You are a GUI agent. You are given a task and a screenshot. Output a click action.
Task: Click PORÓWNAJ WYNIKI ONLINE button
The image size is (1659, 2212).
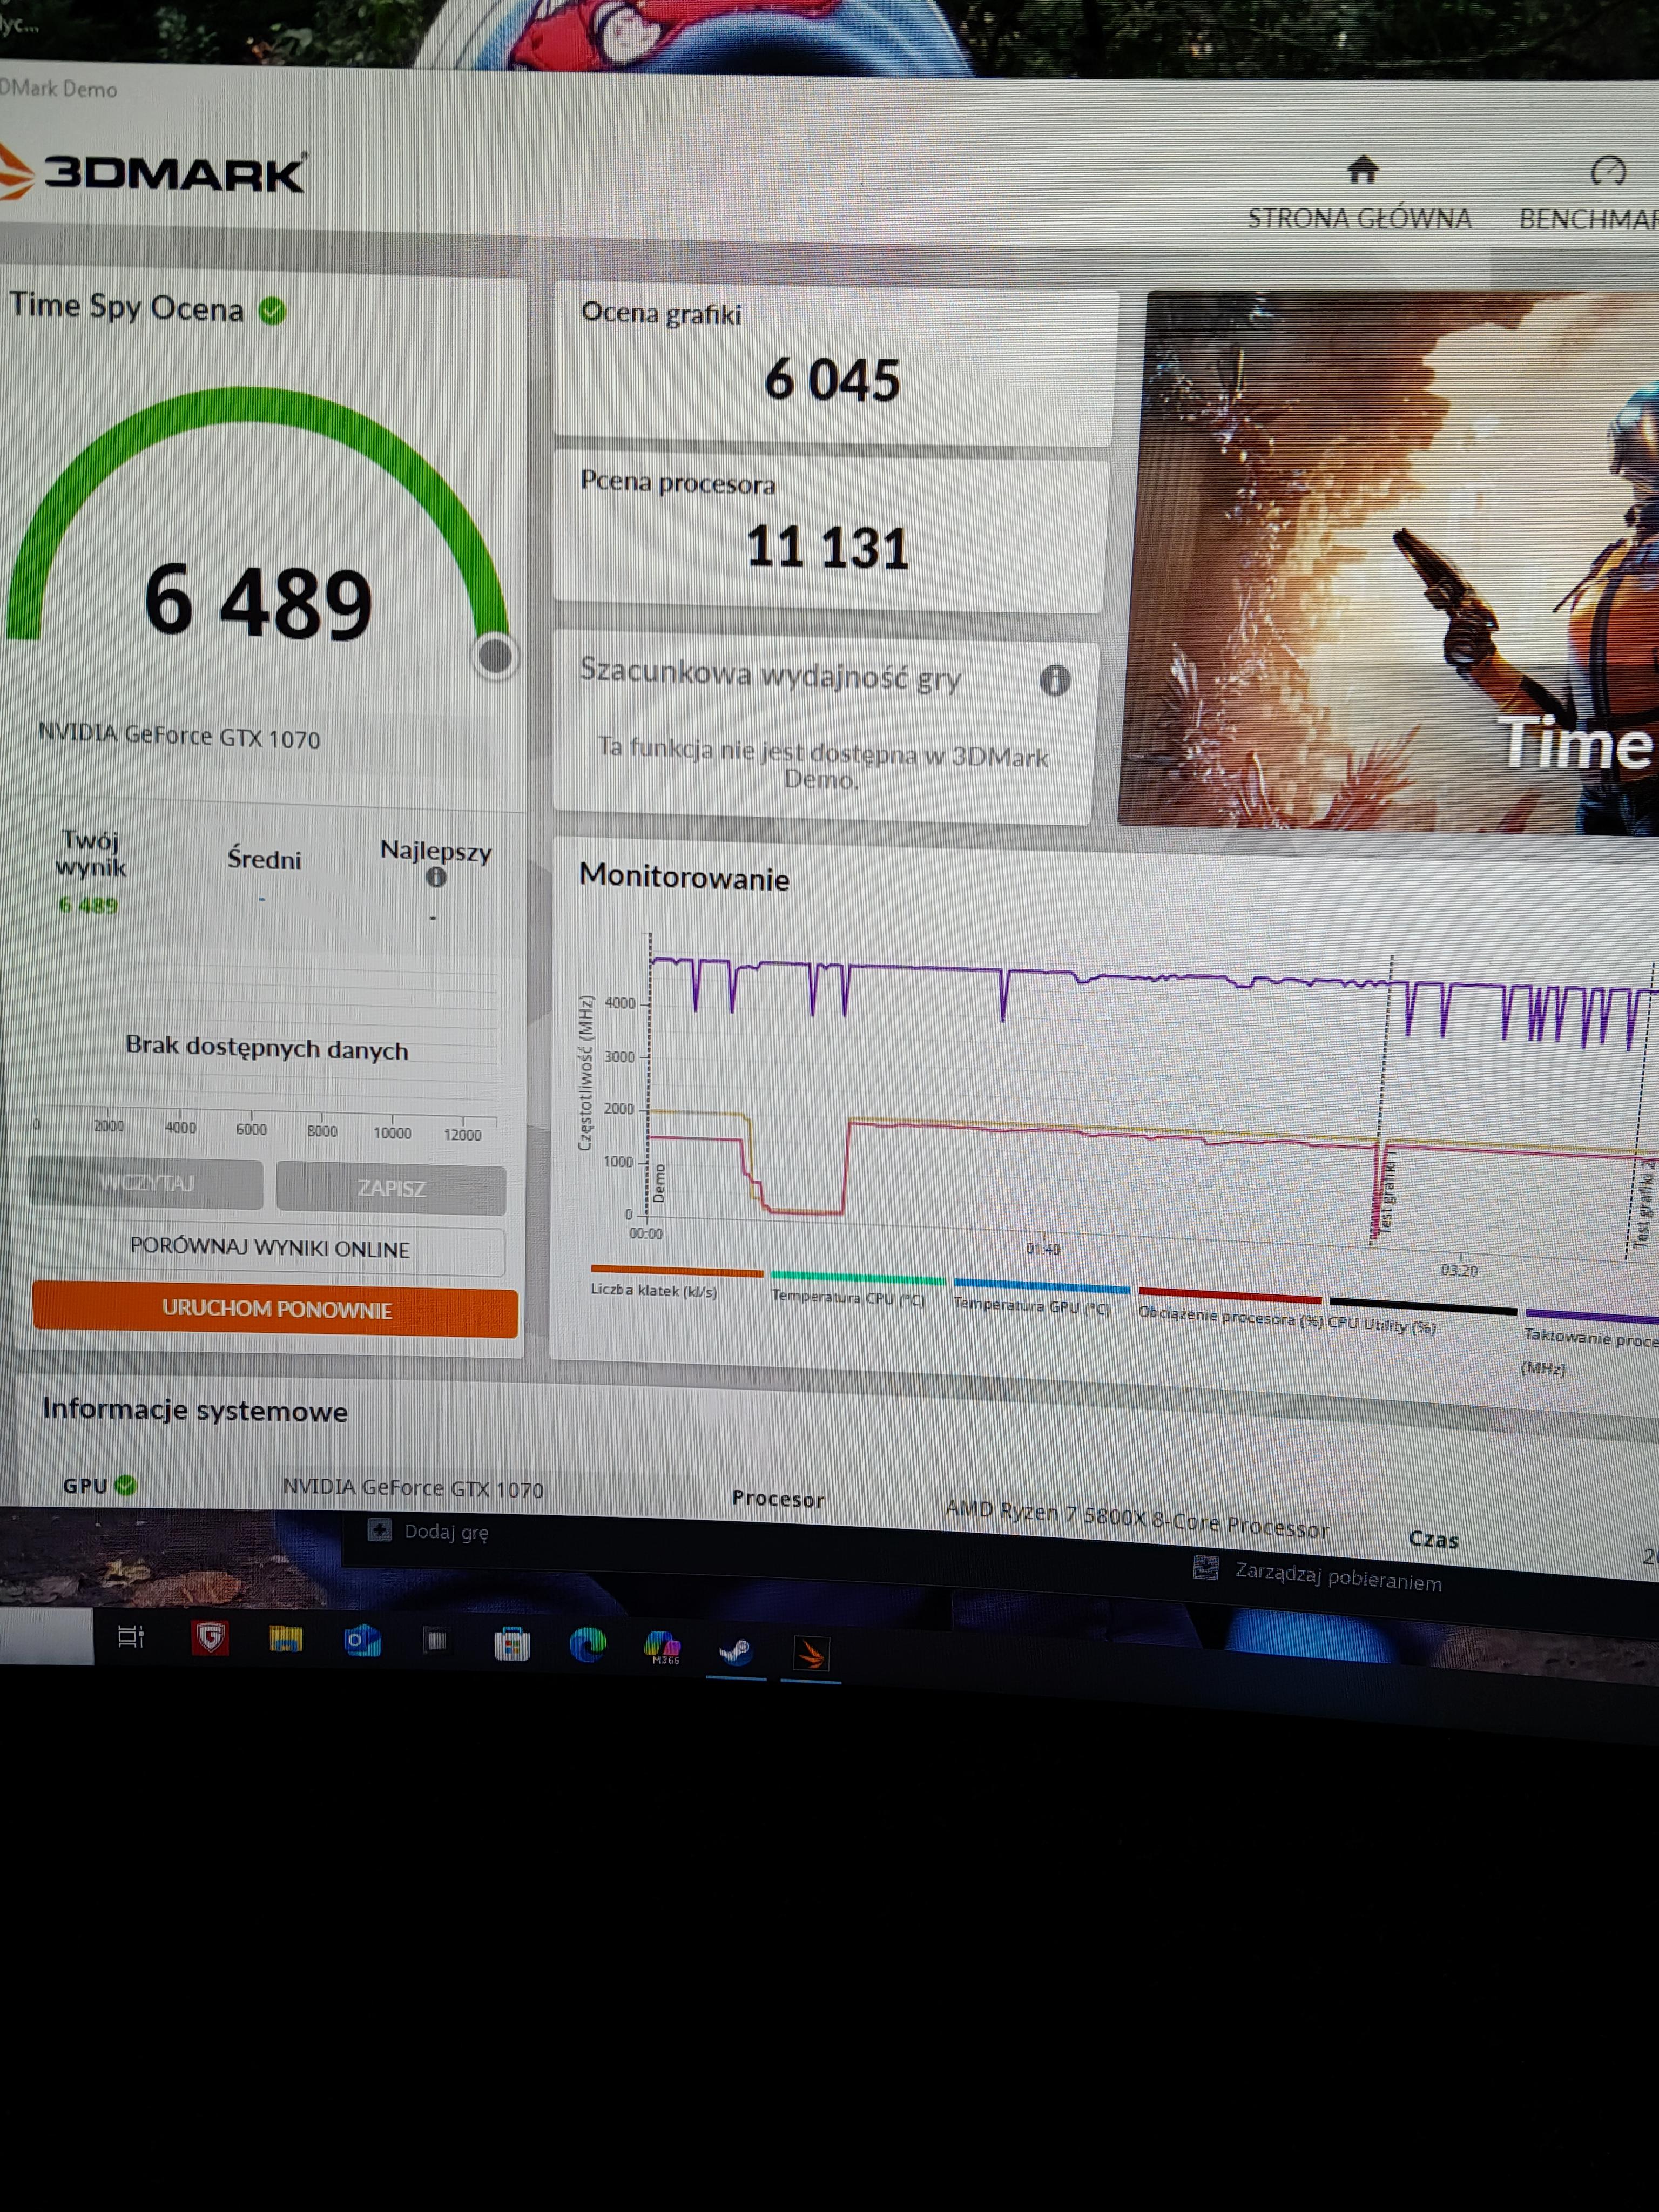coord(269,1249)
